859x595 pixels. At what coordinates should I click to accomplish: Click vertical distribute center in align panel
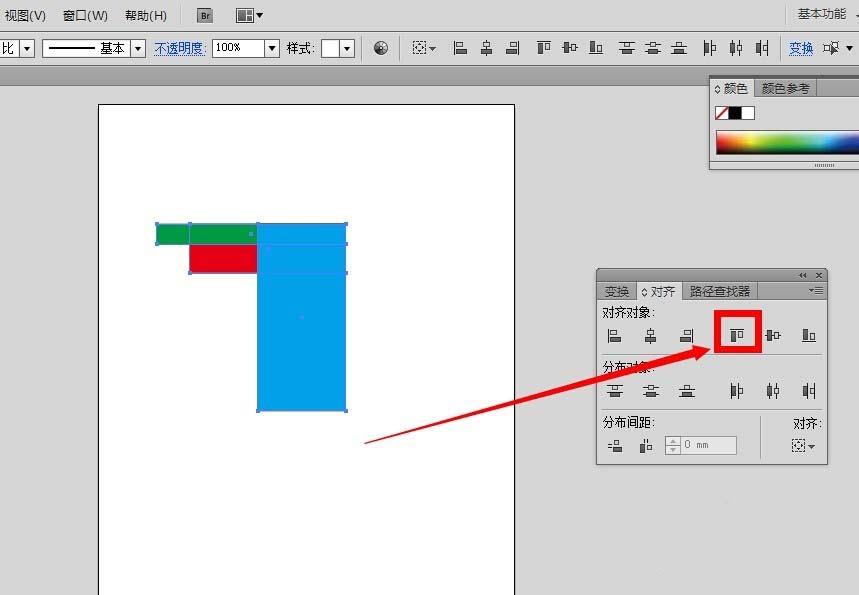click(x=650, y=391)
